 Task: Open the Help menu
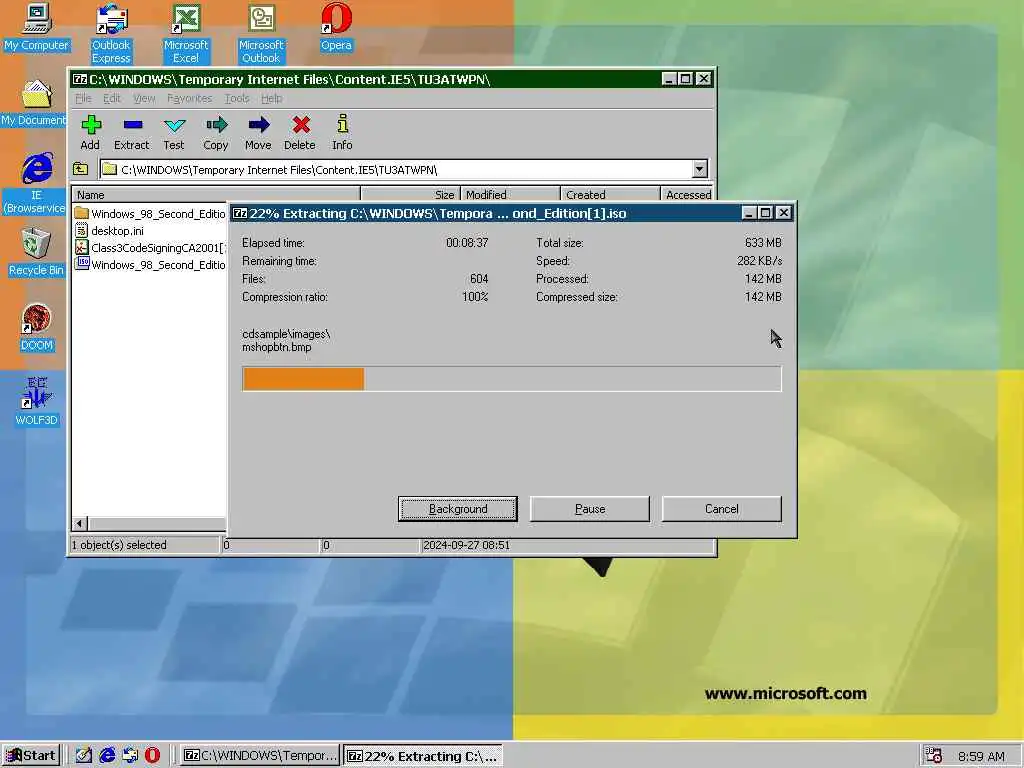point(272,98)
